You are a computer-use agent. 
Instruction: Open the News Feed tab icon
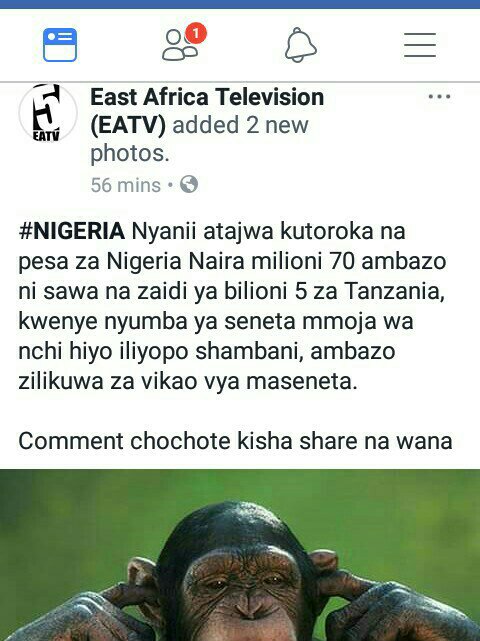point(60,45)
